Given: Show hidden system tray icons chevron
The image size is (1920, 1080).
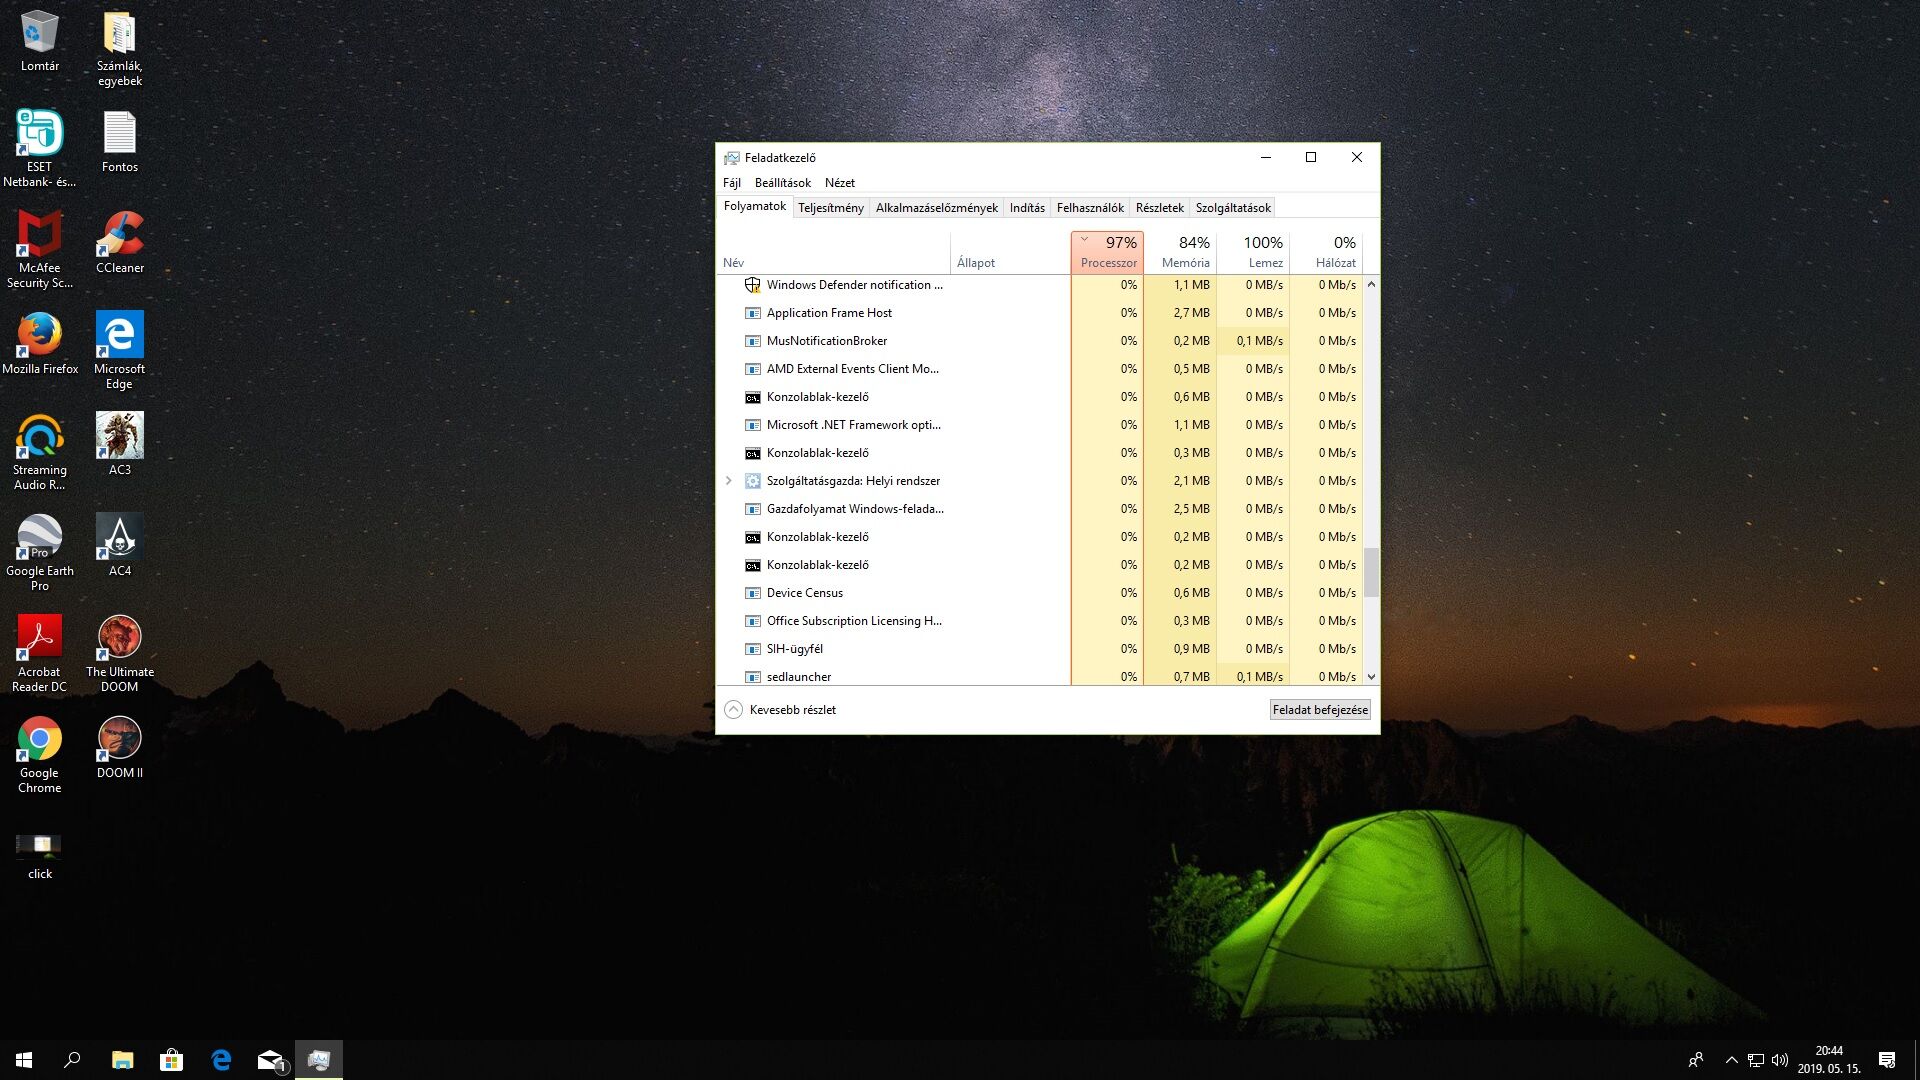Looking at the screenshot, I should (x=1731, y=1060).
